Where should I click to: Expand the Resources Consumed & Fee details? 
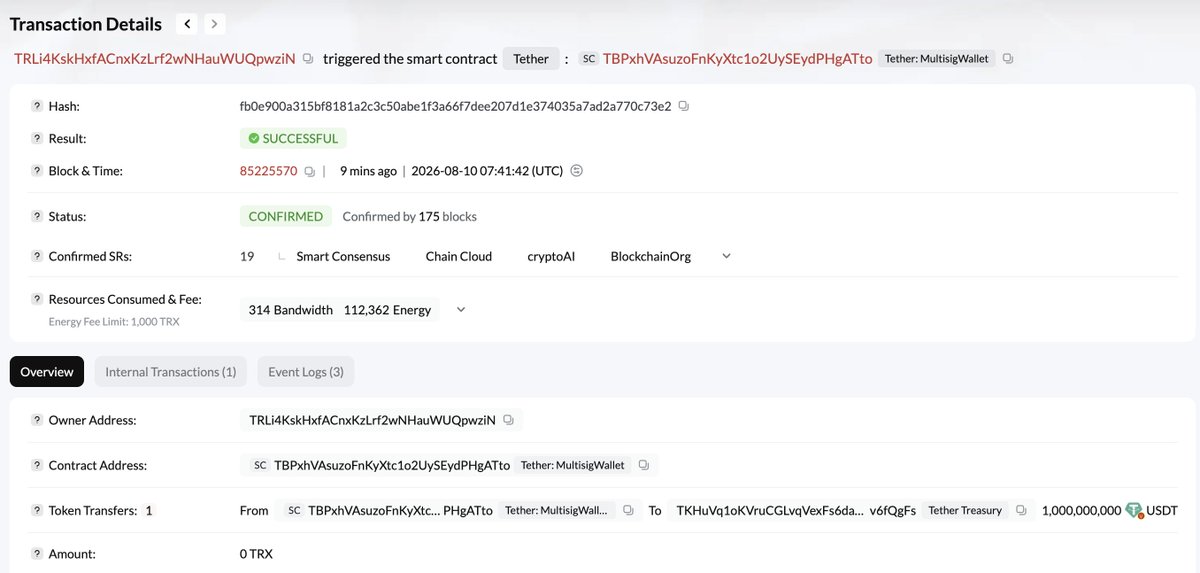[x=461, y=310]
